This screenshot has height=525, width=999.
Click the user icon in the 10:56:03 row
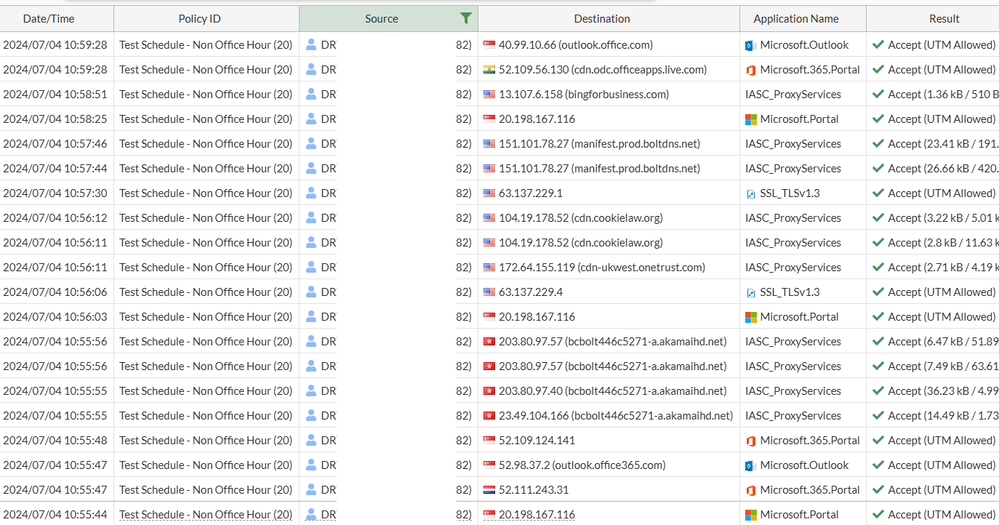coord(311,316)
